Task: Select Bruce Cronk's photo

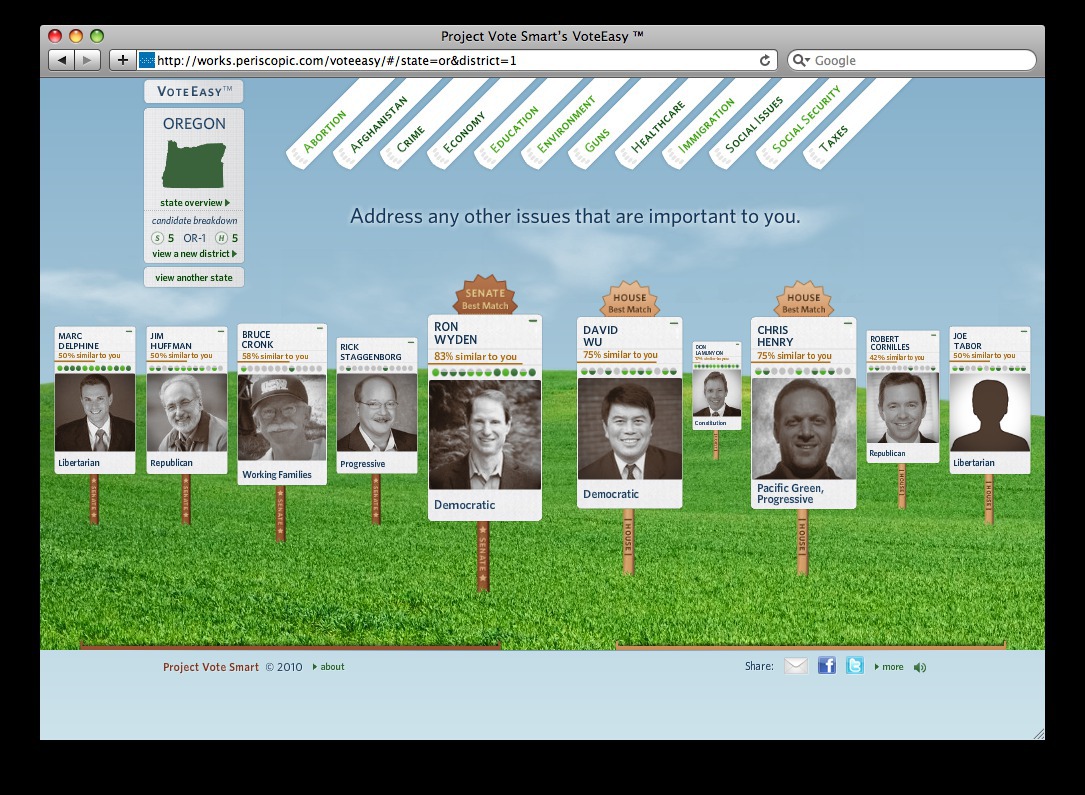Action: (282, 418)
